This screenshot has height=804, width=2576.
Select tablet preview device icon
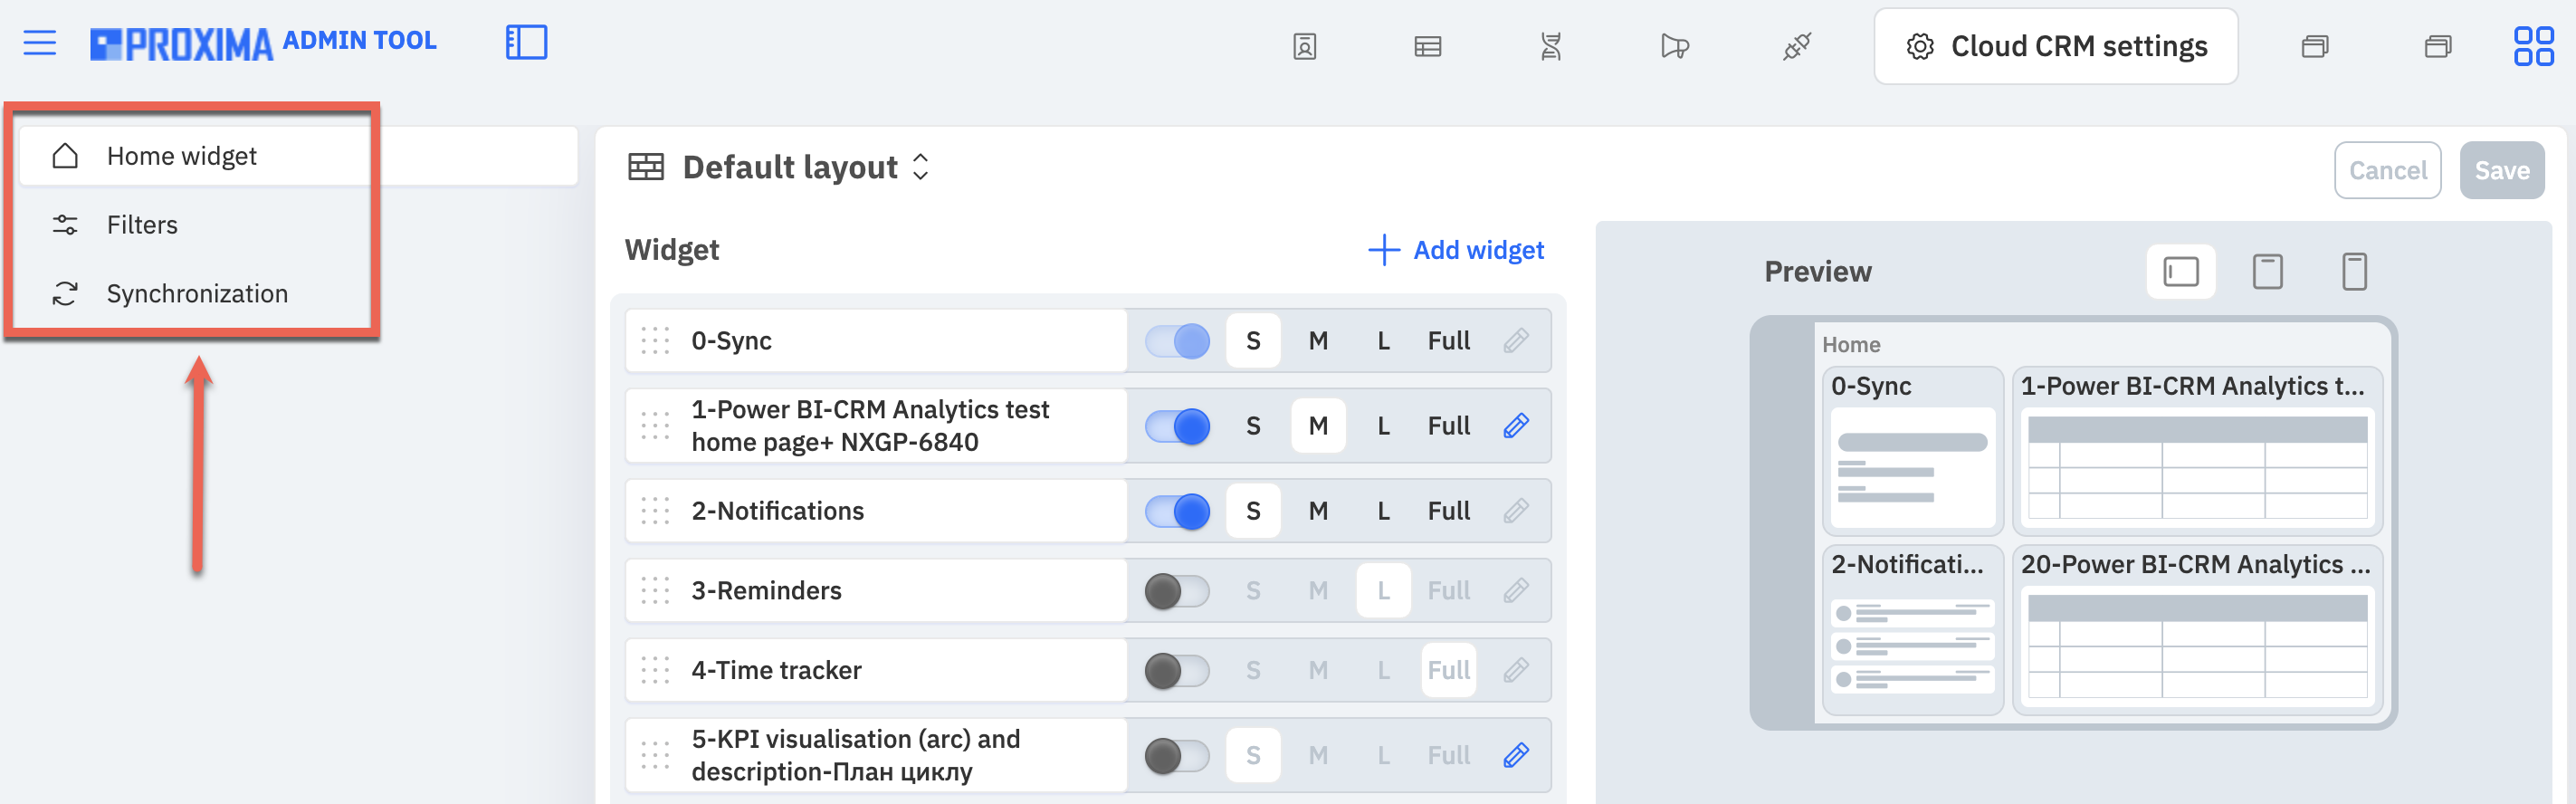[x=2266, y=271]
